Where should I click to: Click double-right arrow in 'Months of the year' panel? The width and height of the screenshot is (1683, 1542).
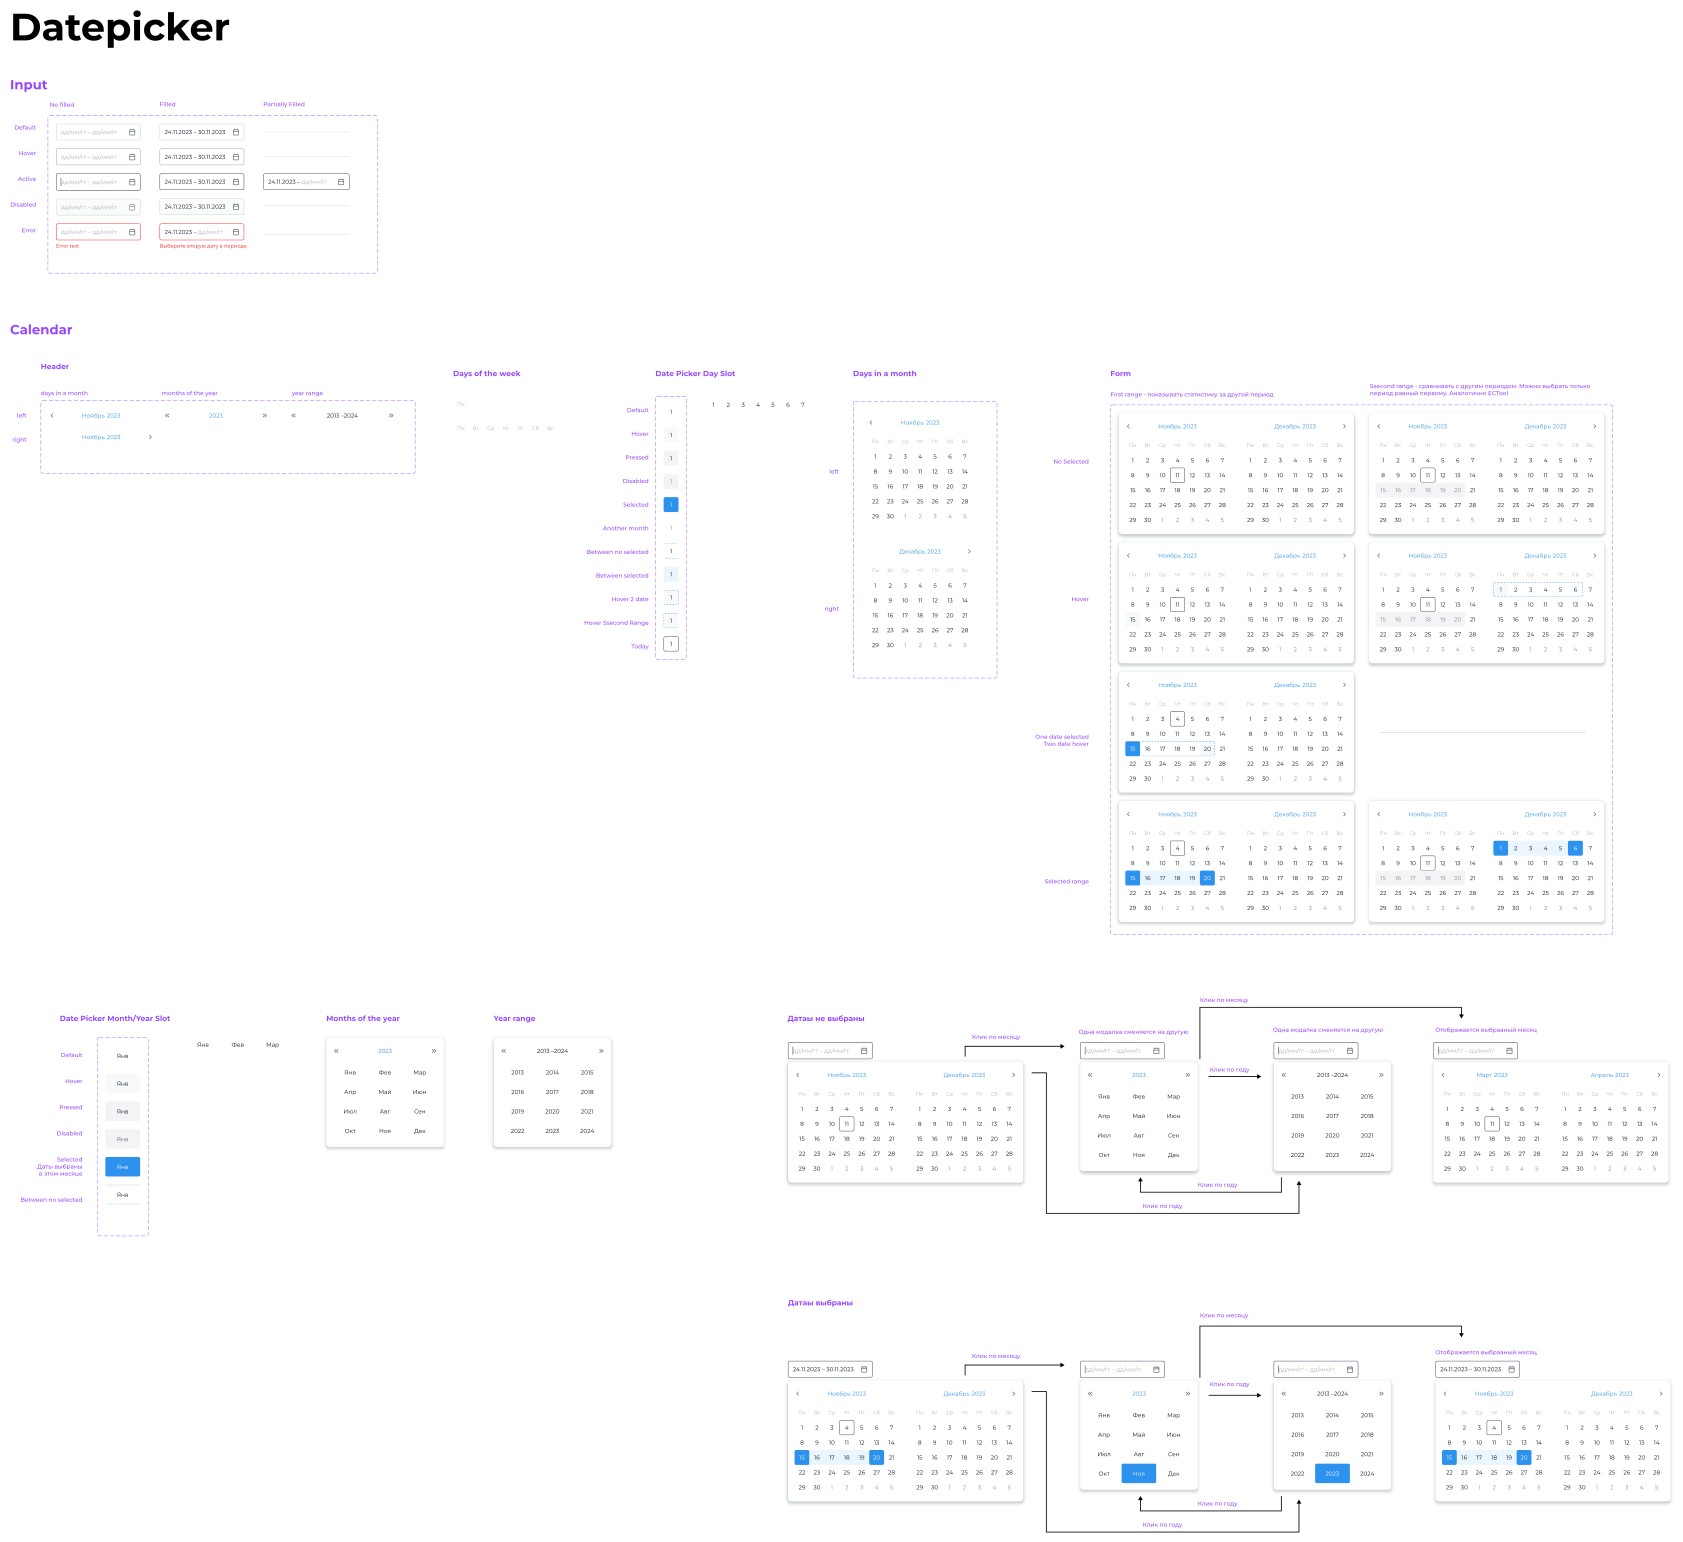tap(434, 1051)
